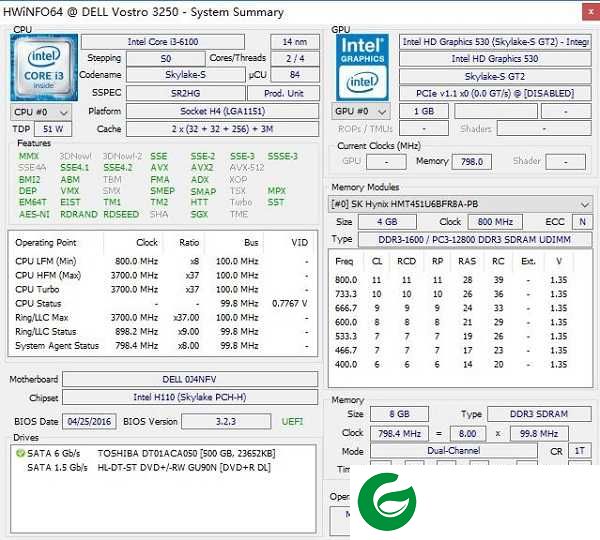Image resolution: width=600 pixels, height=540 pixels.
Task: Click the BIOS Date 04/25/2016 field
Action: click(x=89, y=422)
